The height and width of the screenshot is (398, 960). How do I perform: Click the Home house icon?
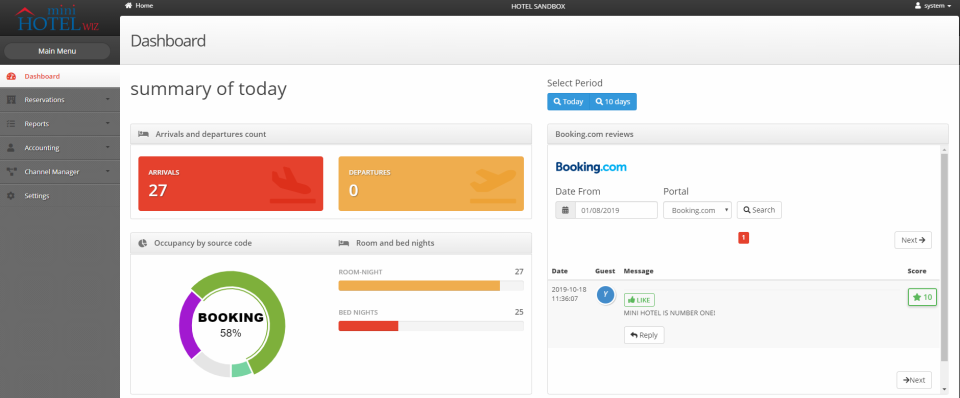click(x=129, y=6)
